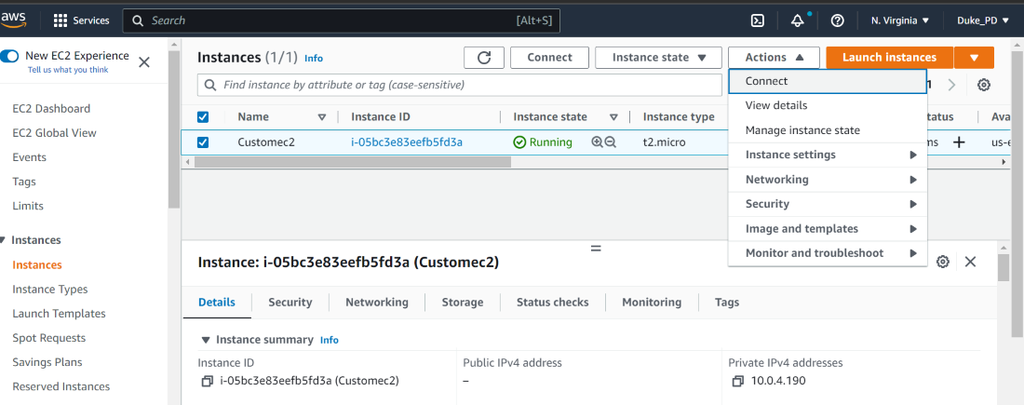This screenshot has width=1024, height=405.
Task: Open table preferences gear icon
Action: [x=984, y=85]
